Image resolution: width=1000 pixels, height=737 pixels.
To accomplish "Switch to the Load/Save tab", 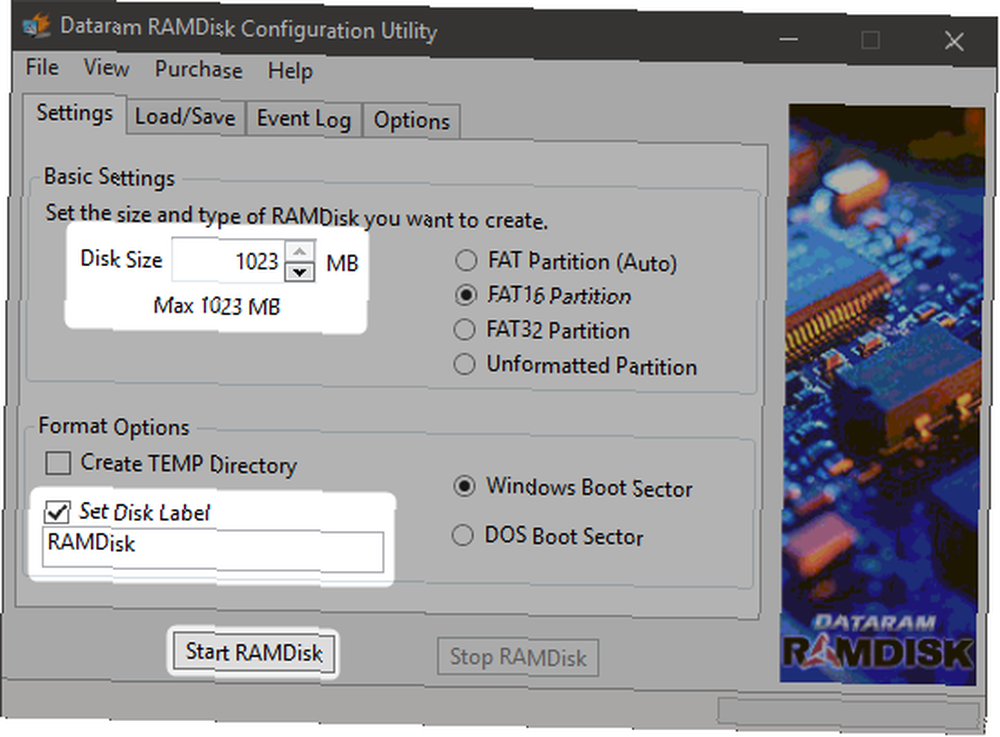I will click(186, 117).
